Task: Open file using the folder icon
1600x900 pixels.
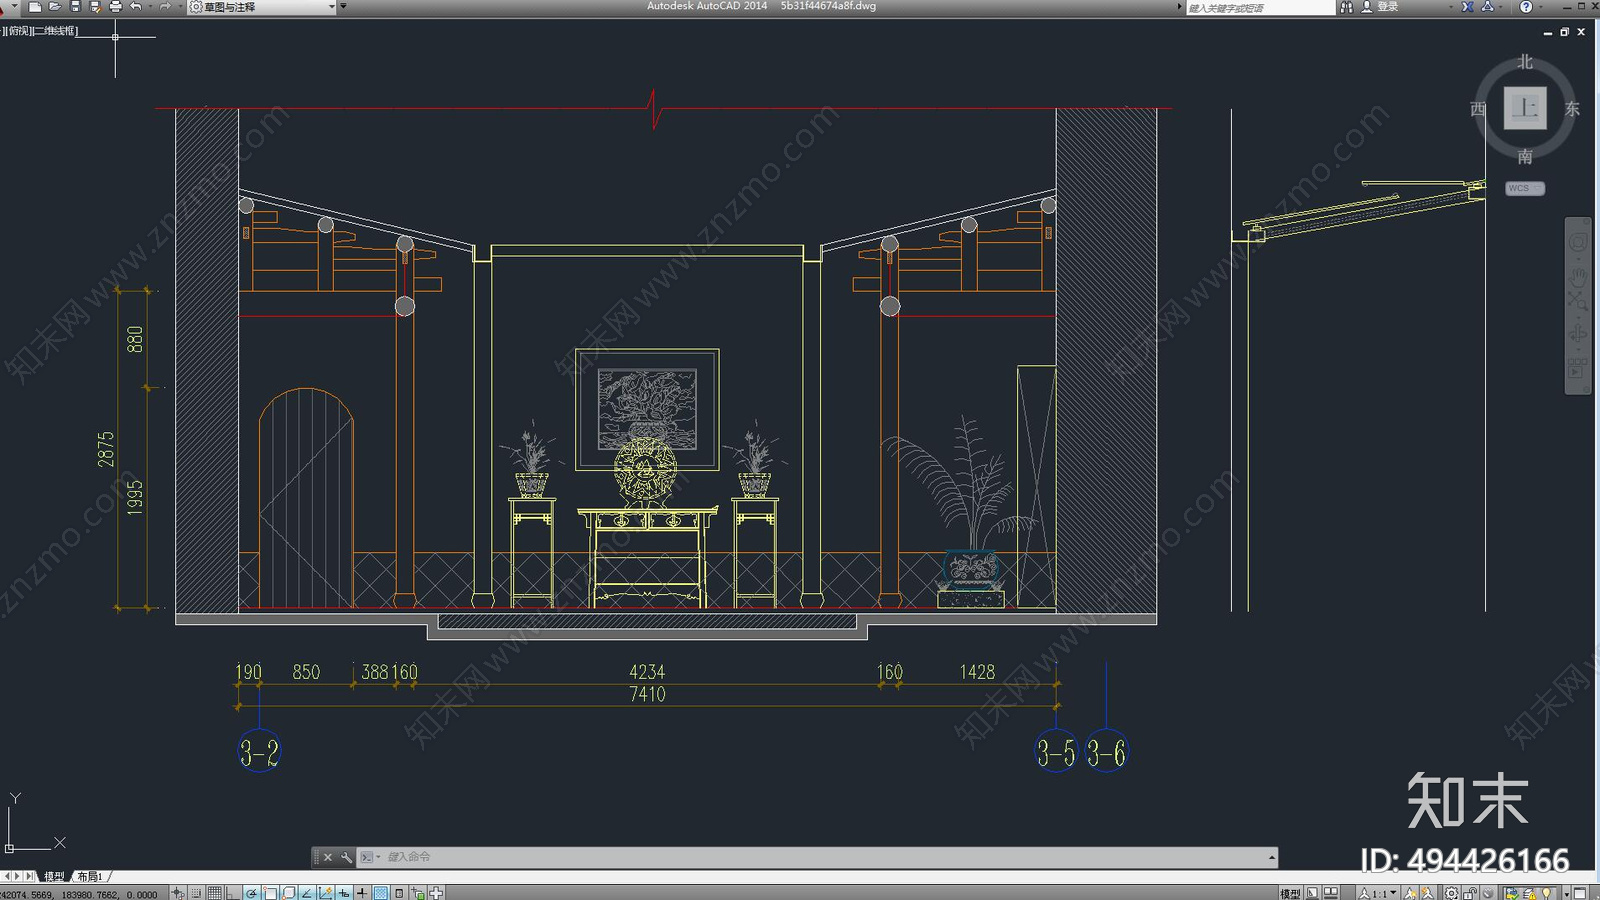Action: click(x=55, y=7)
